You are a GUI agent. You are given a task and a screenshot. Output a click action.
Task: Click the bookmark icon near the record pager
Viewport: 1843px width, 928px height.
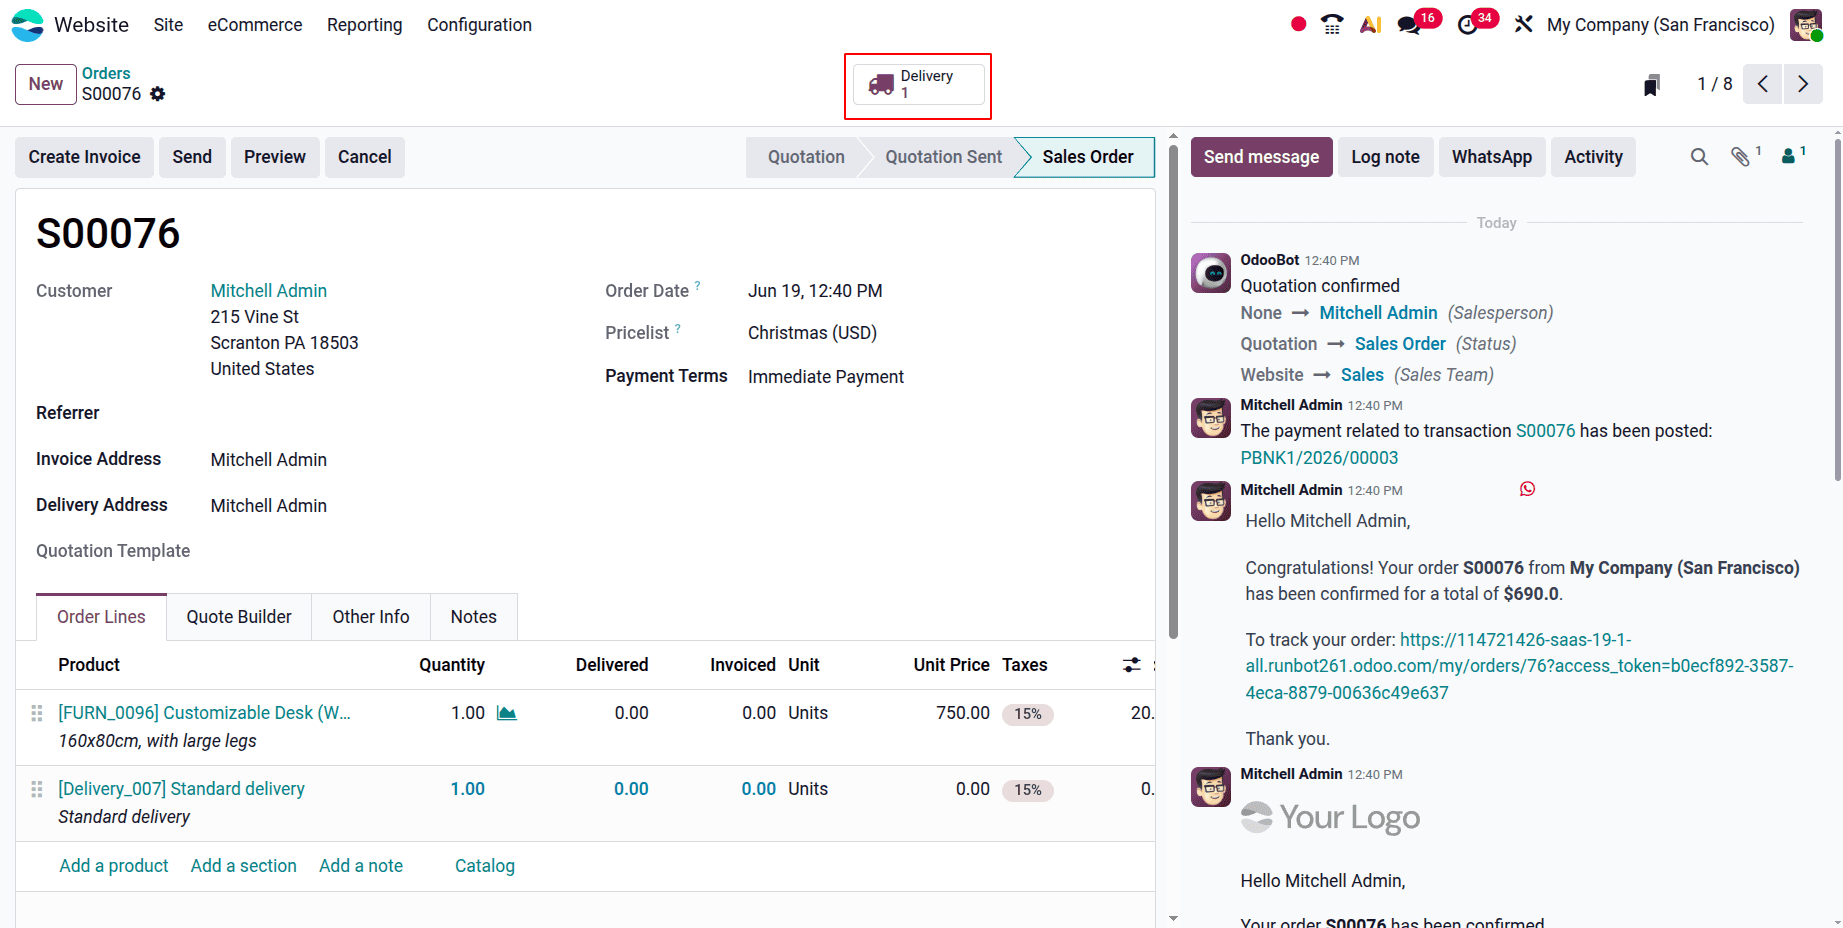point(1651,85)
